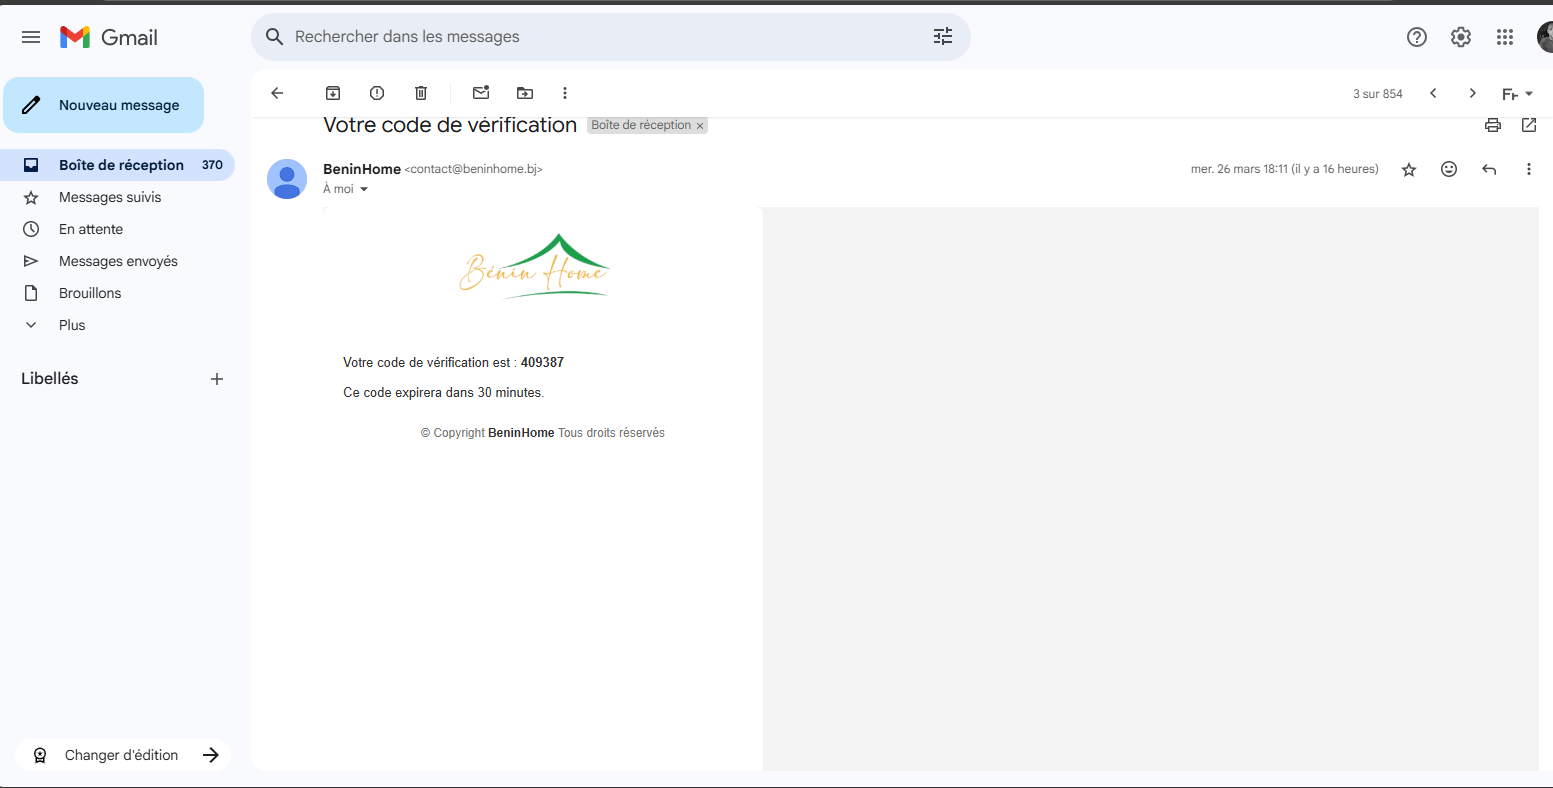1553x788 pixels.
Task: Toggle the main menu hamburger
Action: pyautogui.click(x=31, y=37)
